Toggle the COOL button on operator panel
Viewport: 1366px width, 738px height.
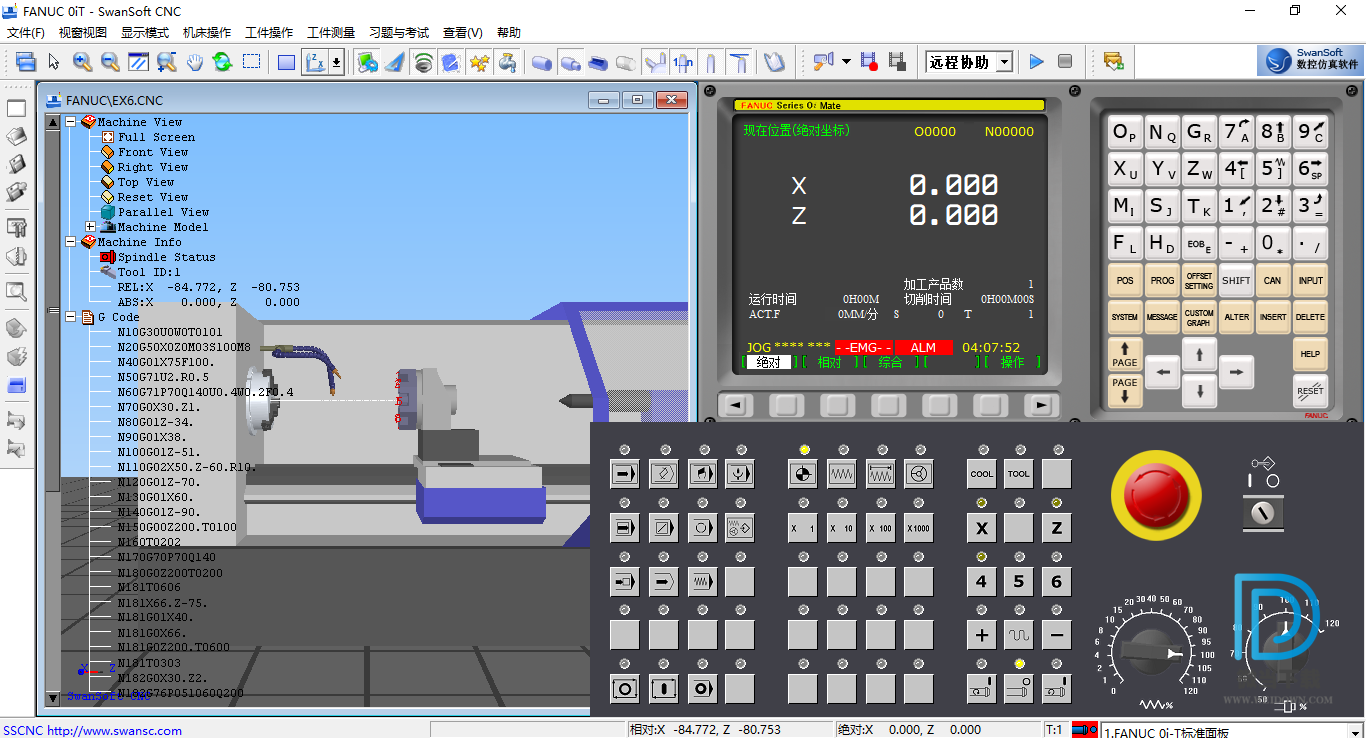[982, 474]
